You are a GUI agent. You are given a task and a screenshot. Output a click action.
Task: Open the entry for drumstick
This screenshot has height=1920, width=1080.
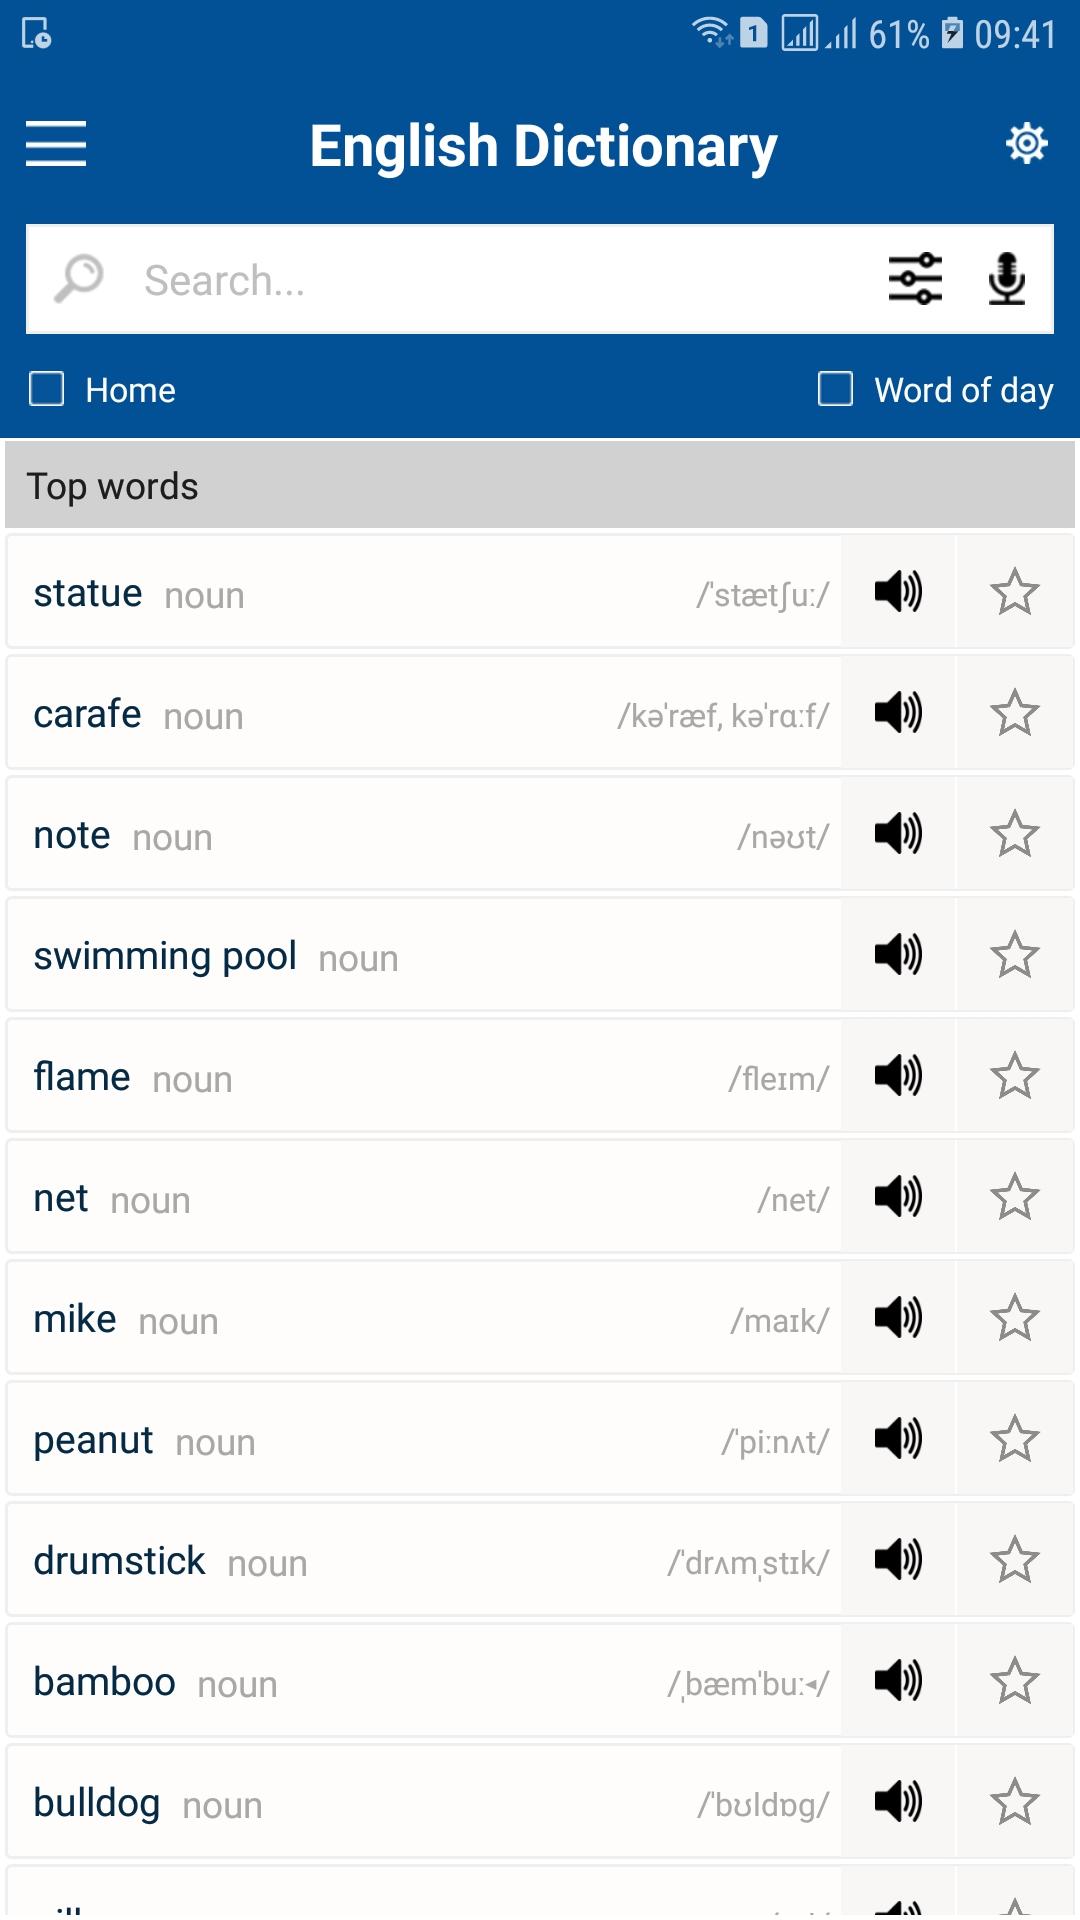pyautogui.click(x=424, y=1559)
